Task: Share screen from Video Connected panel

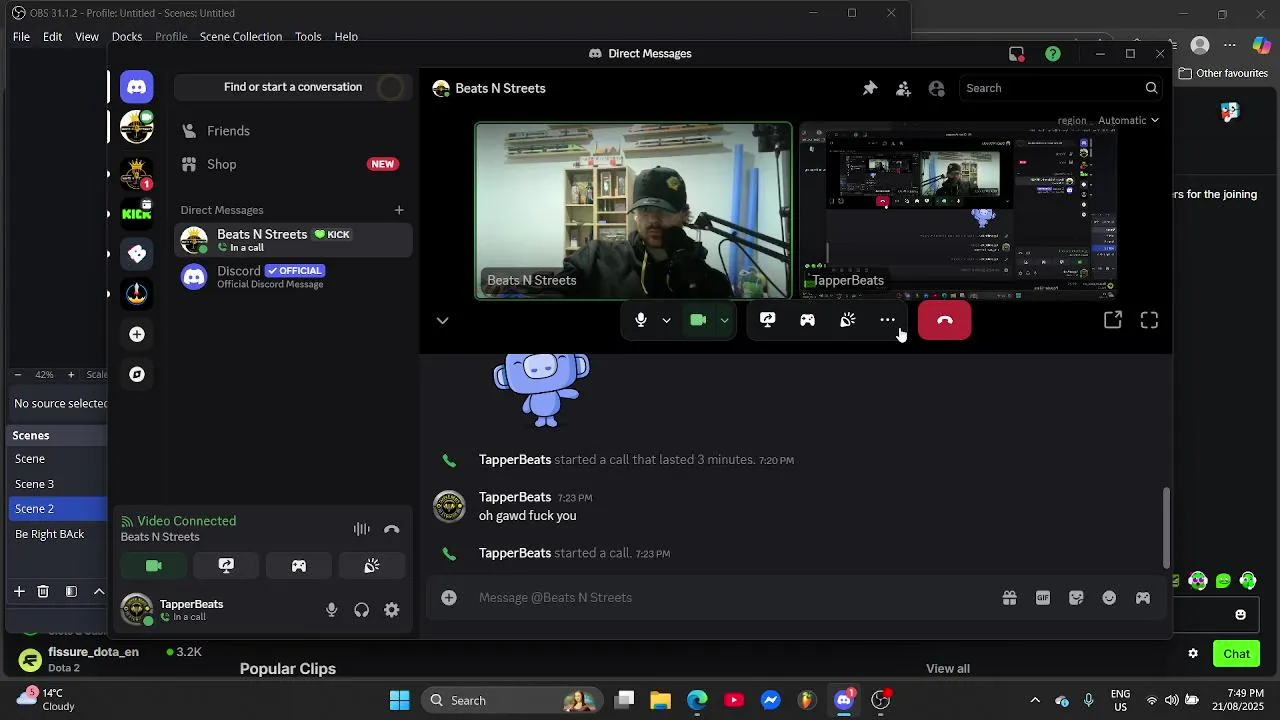Action: (226, 566)
